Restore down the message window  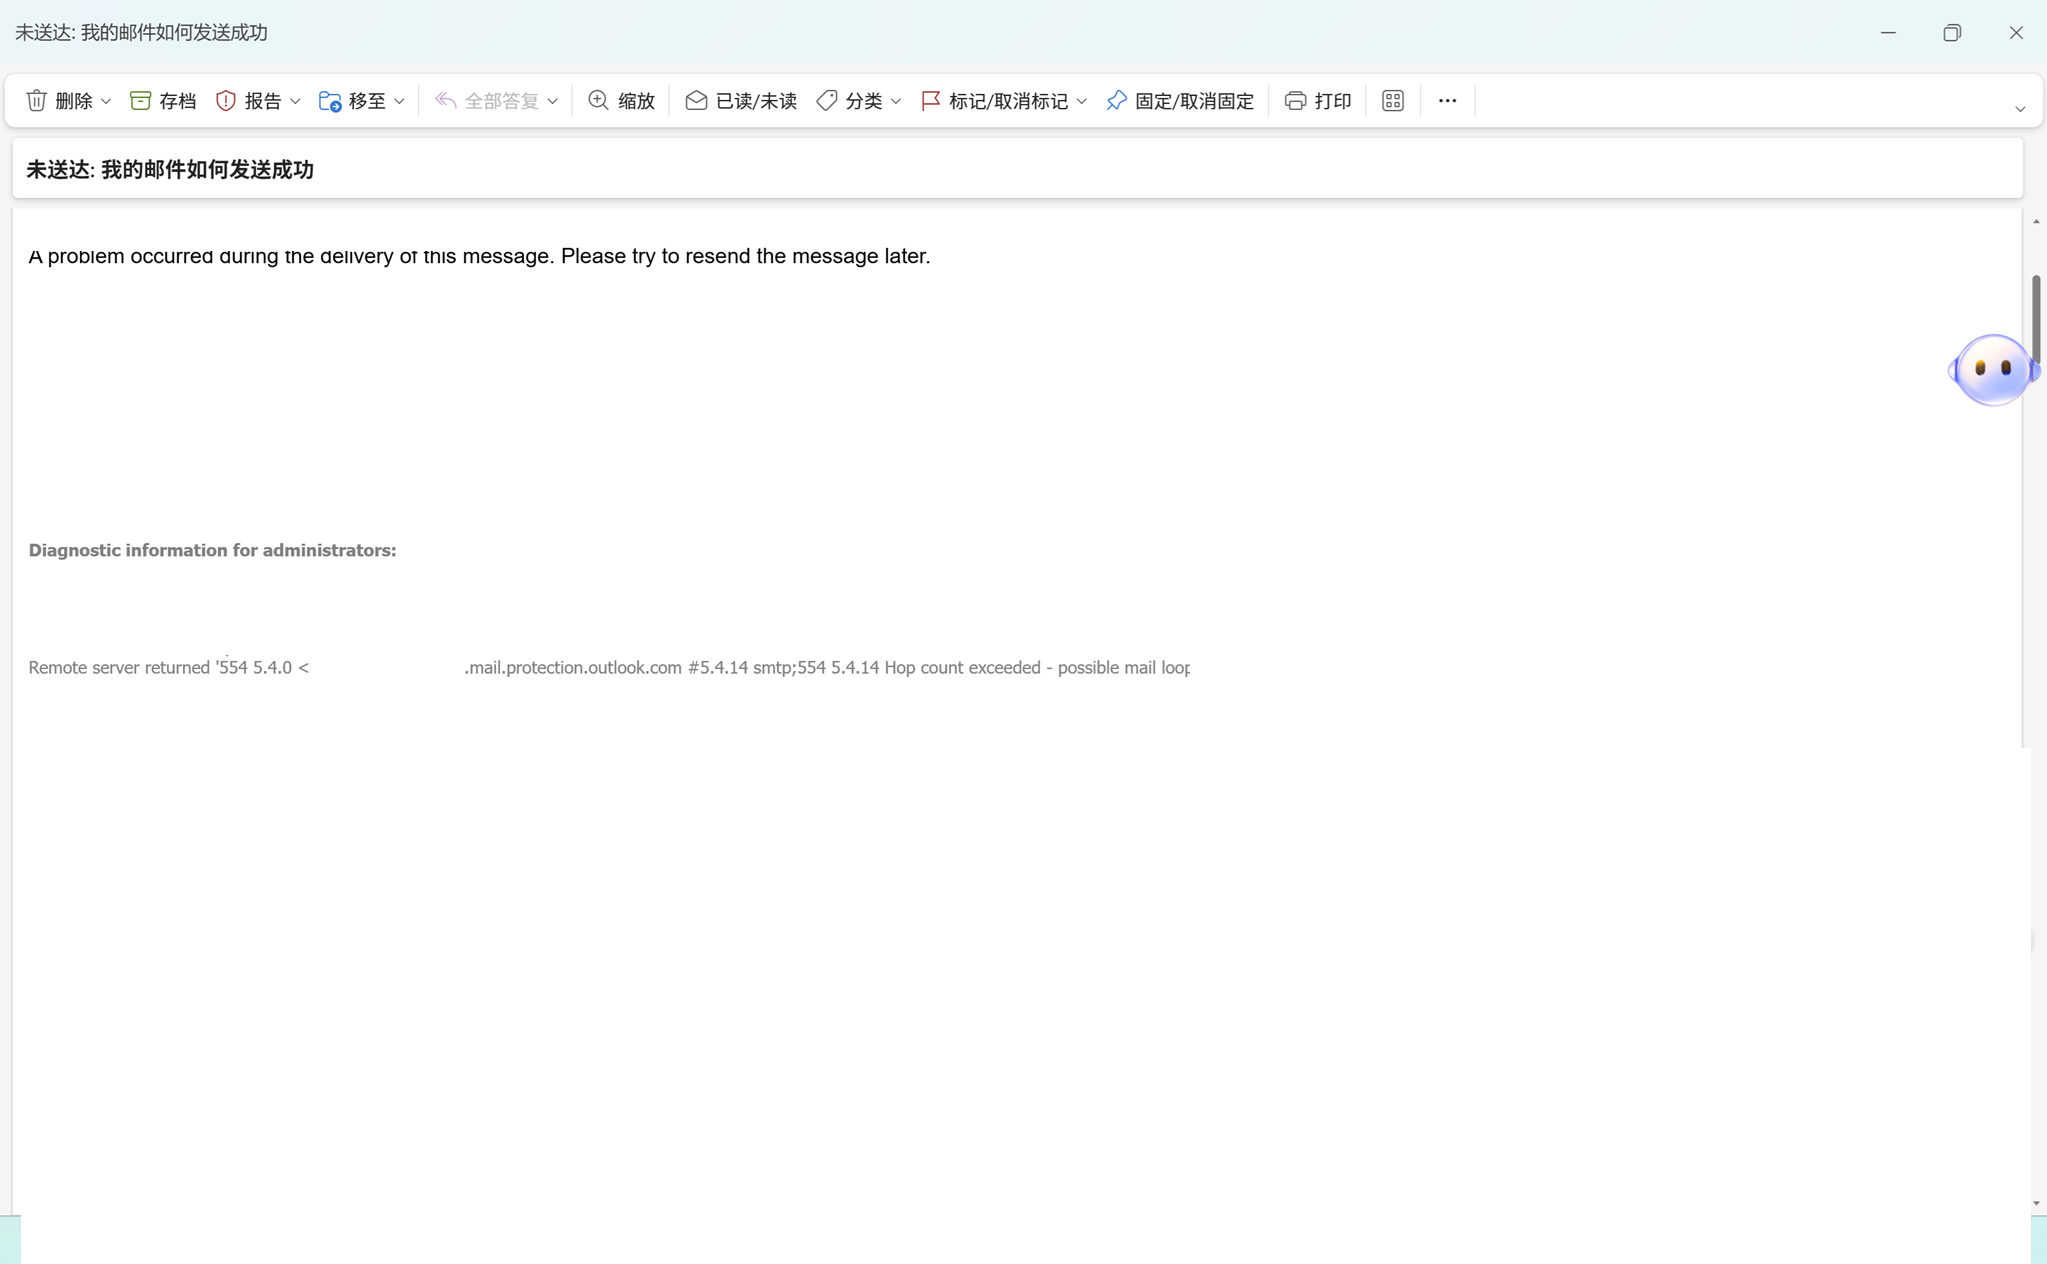pyautogui.click(x=1952, y=33)
